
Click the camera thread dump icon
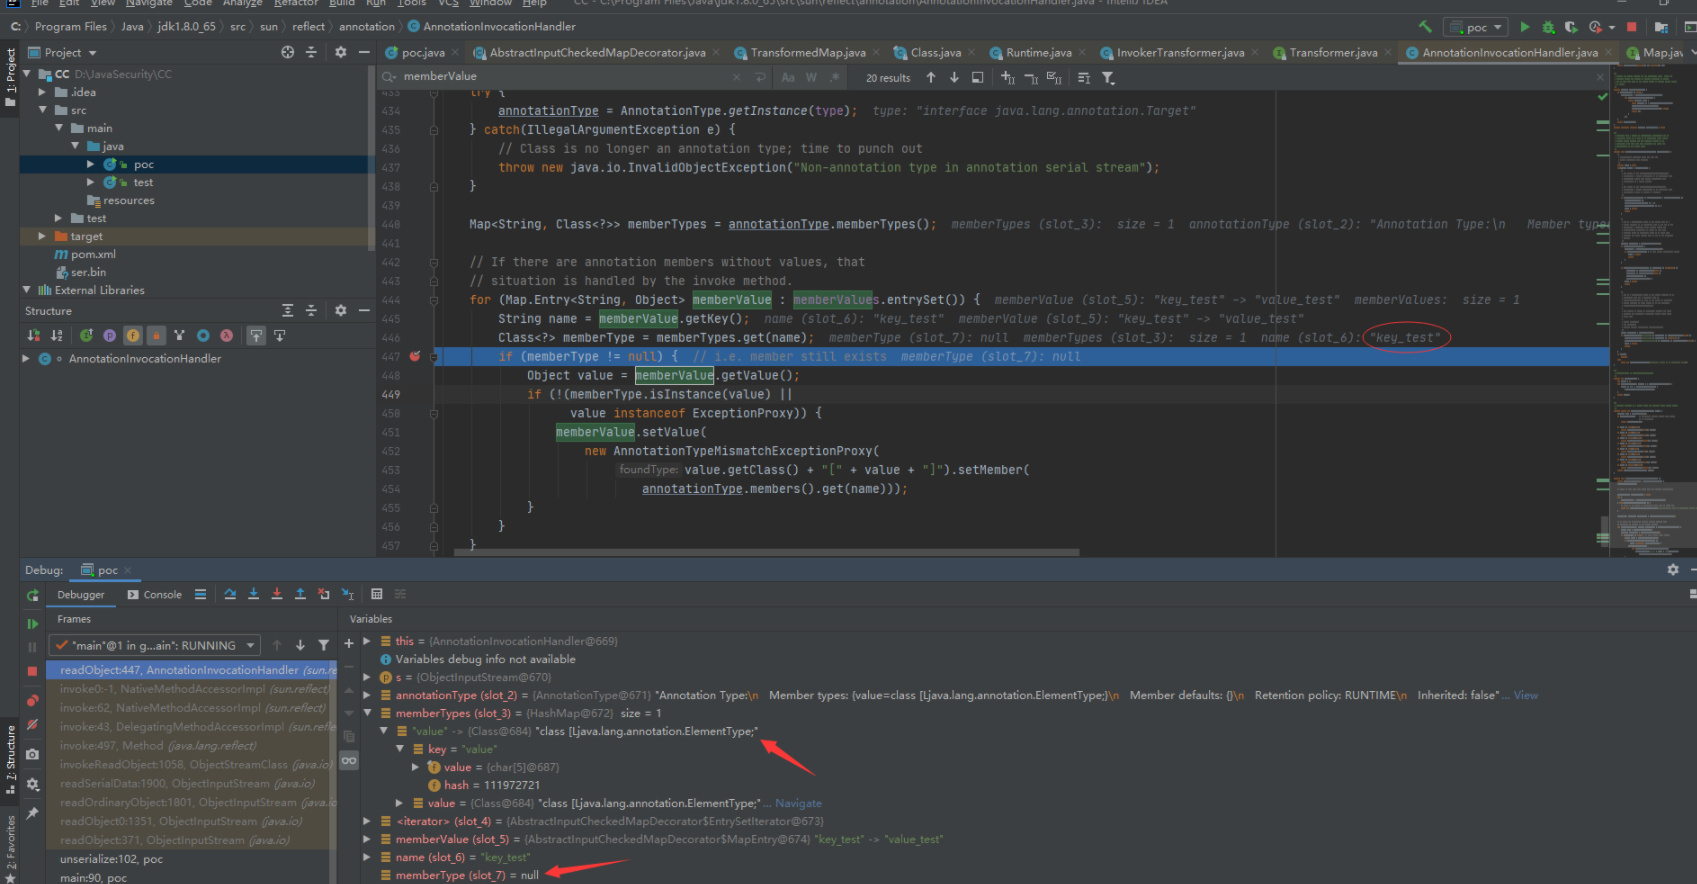click(32, 754)
